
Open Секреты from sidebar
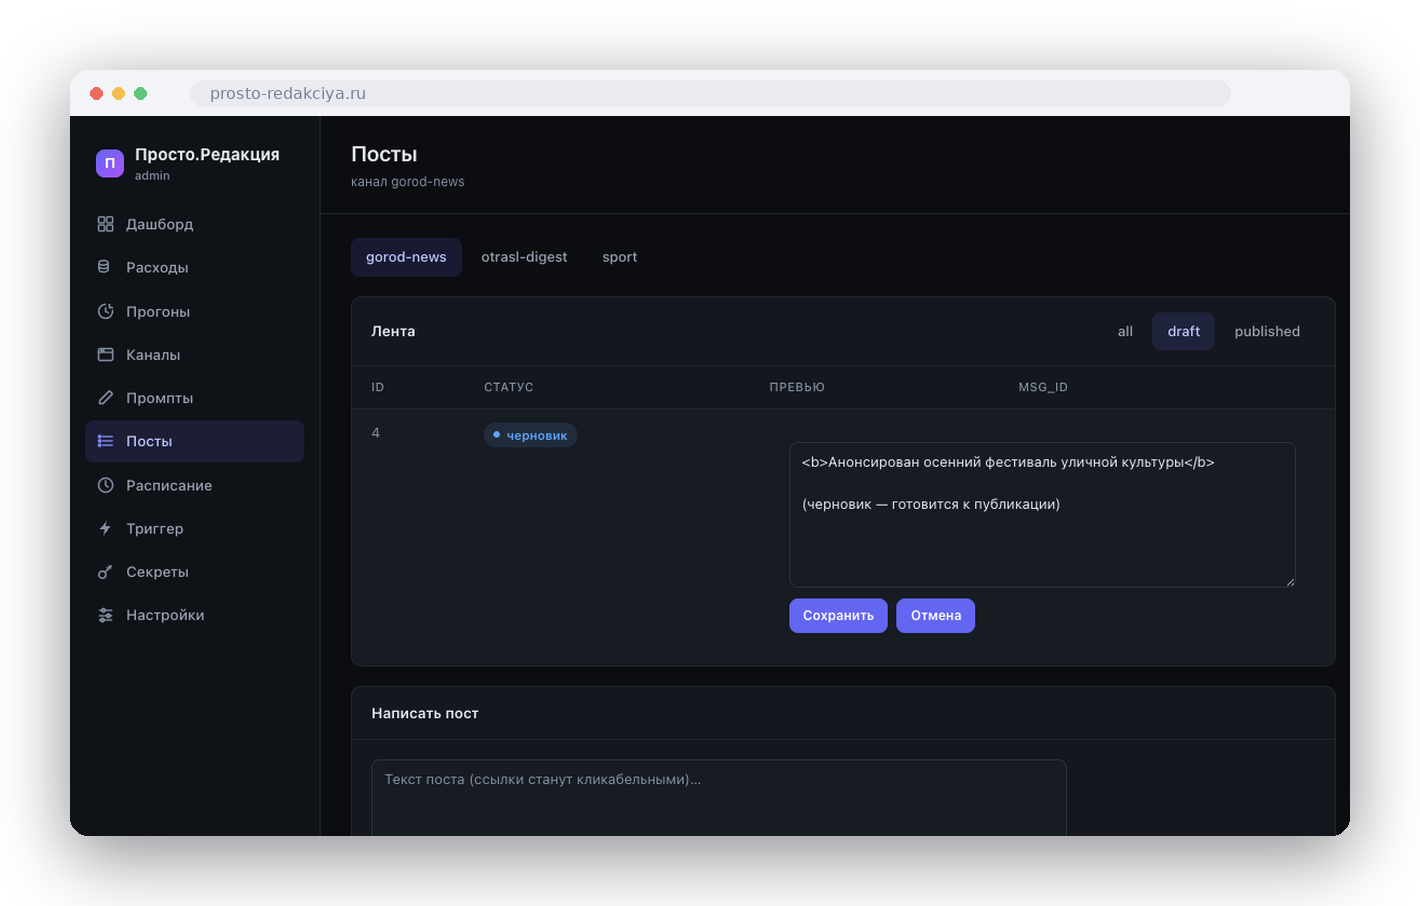click(194, 572)
